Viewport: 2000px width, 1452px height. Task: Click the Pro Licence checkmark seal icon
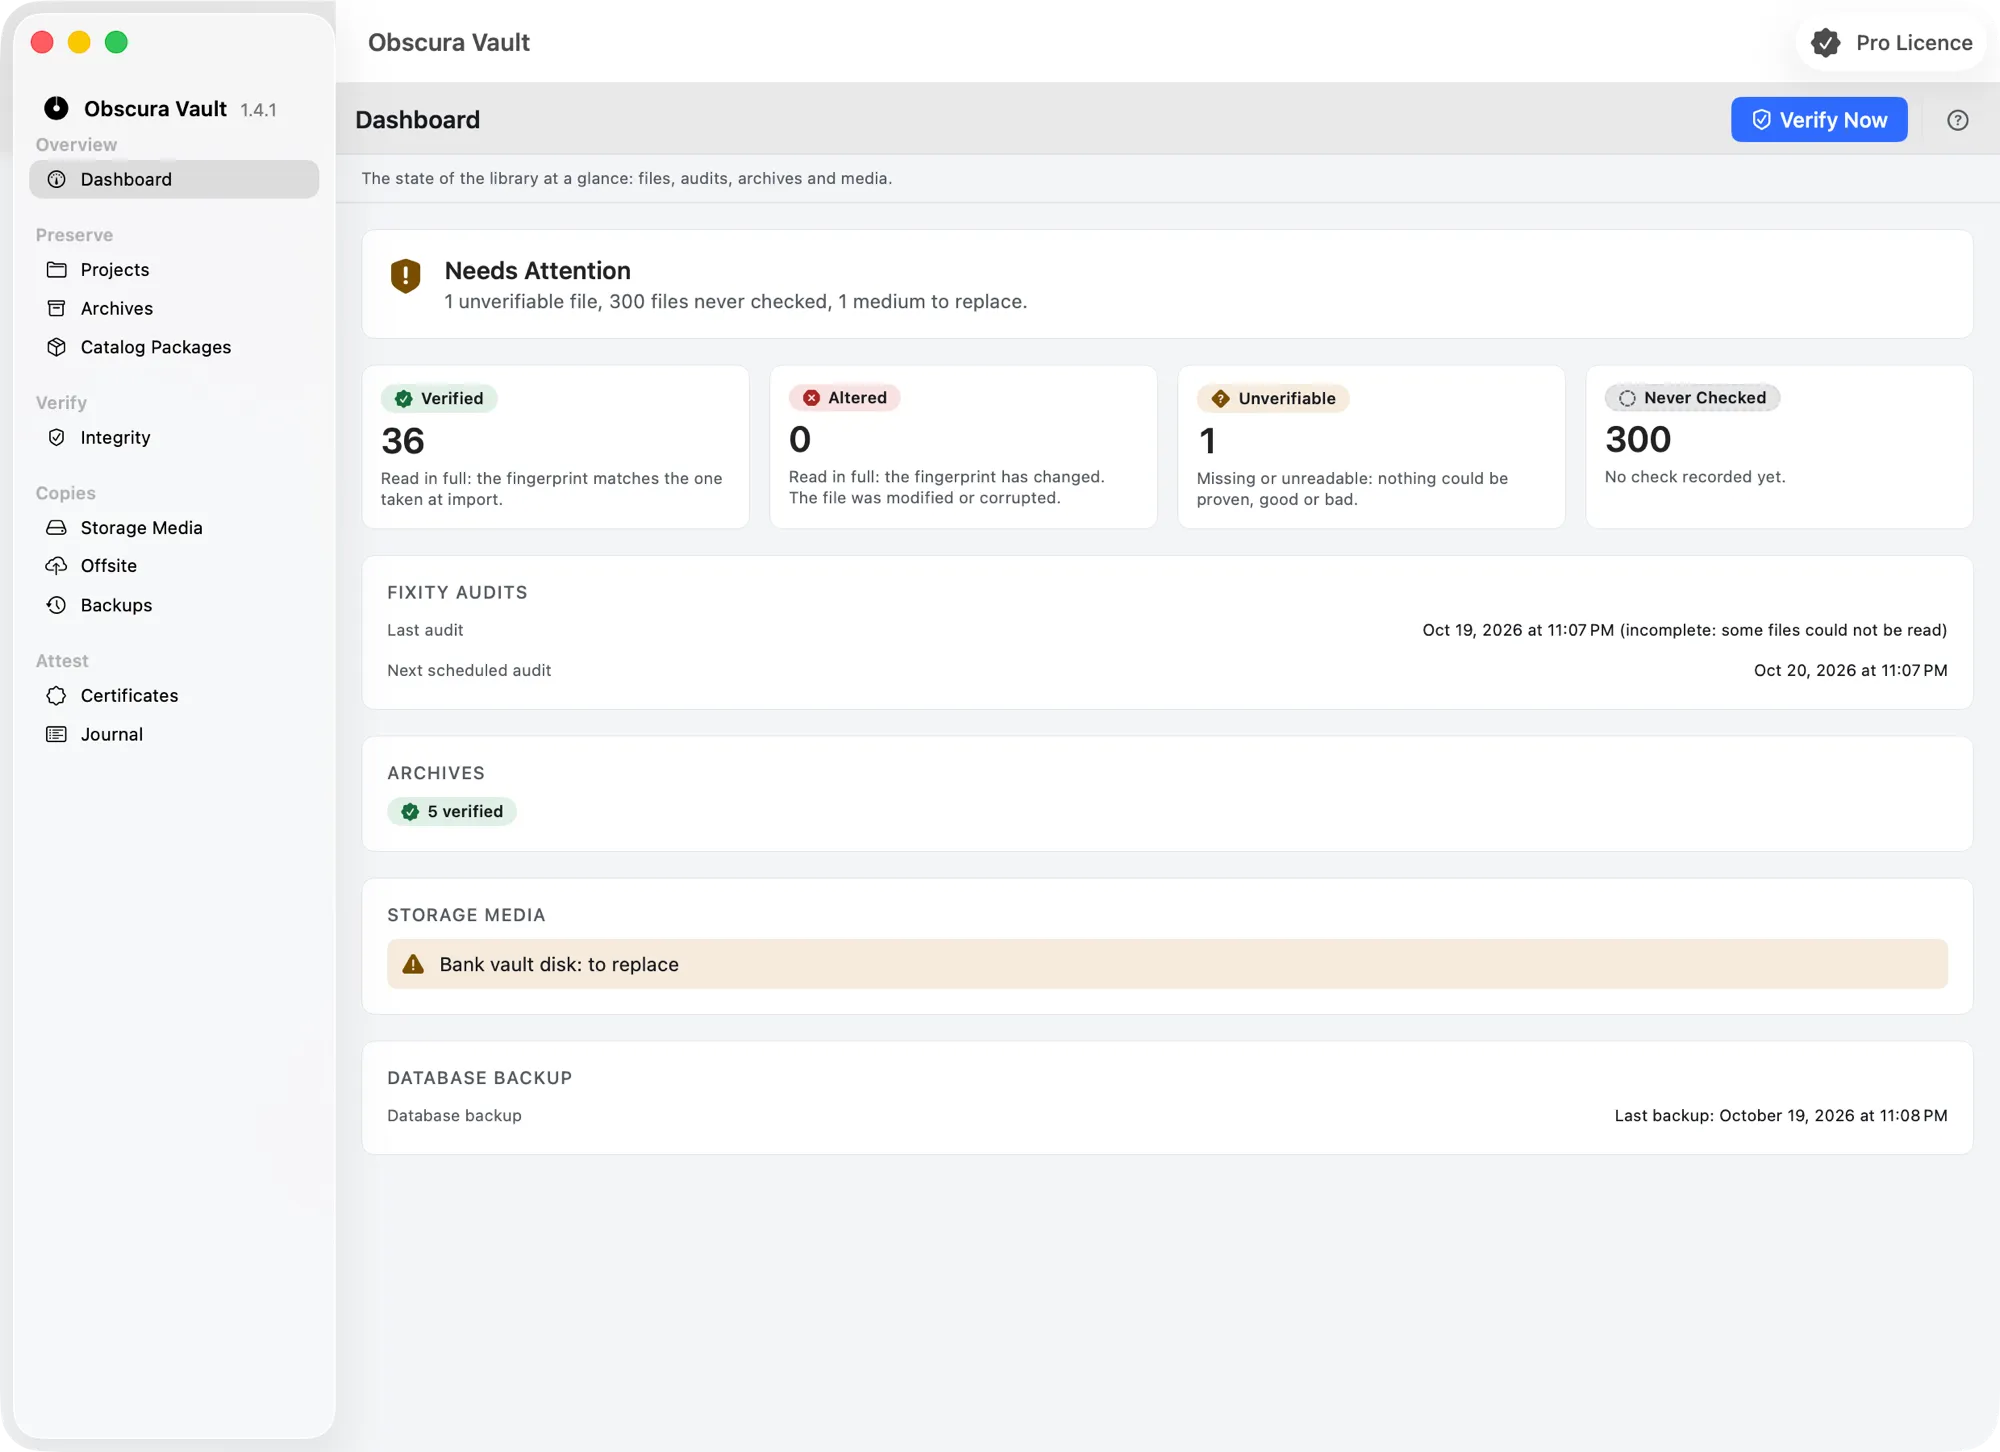[x=1826, y=43]
